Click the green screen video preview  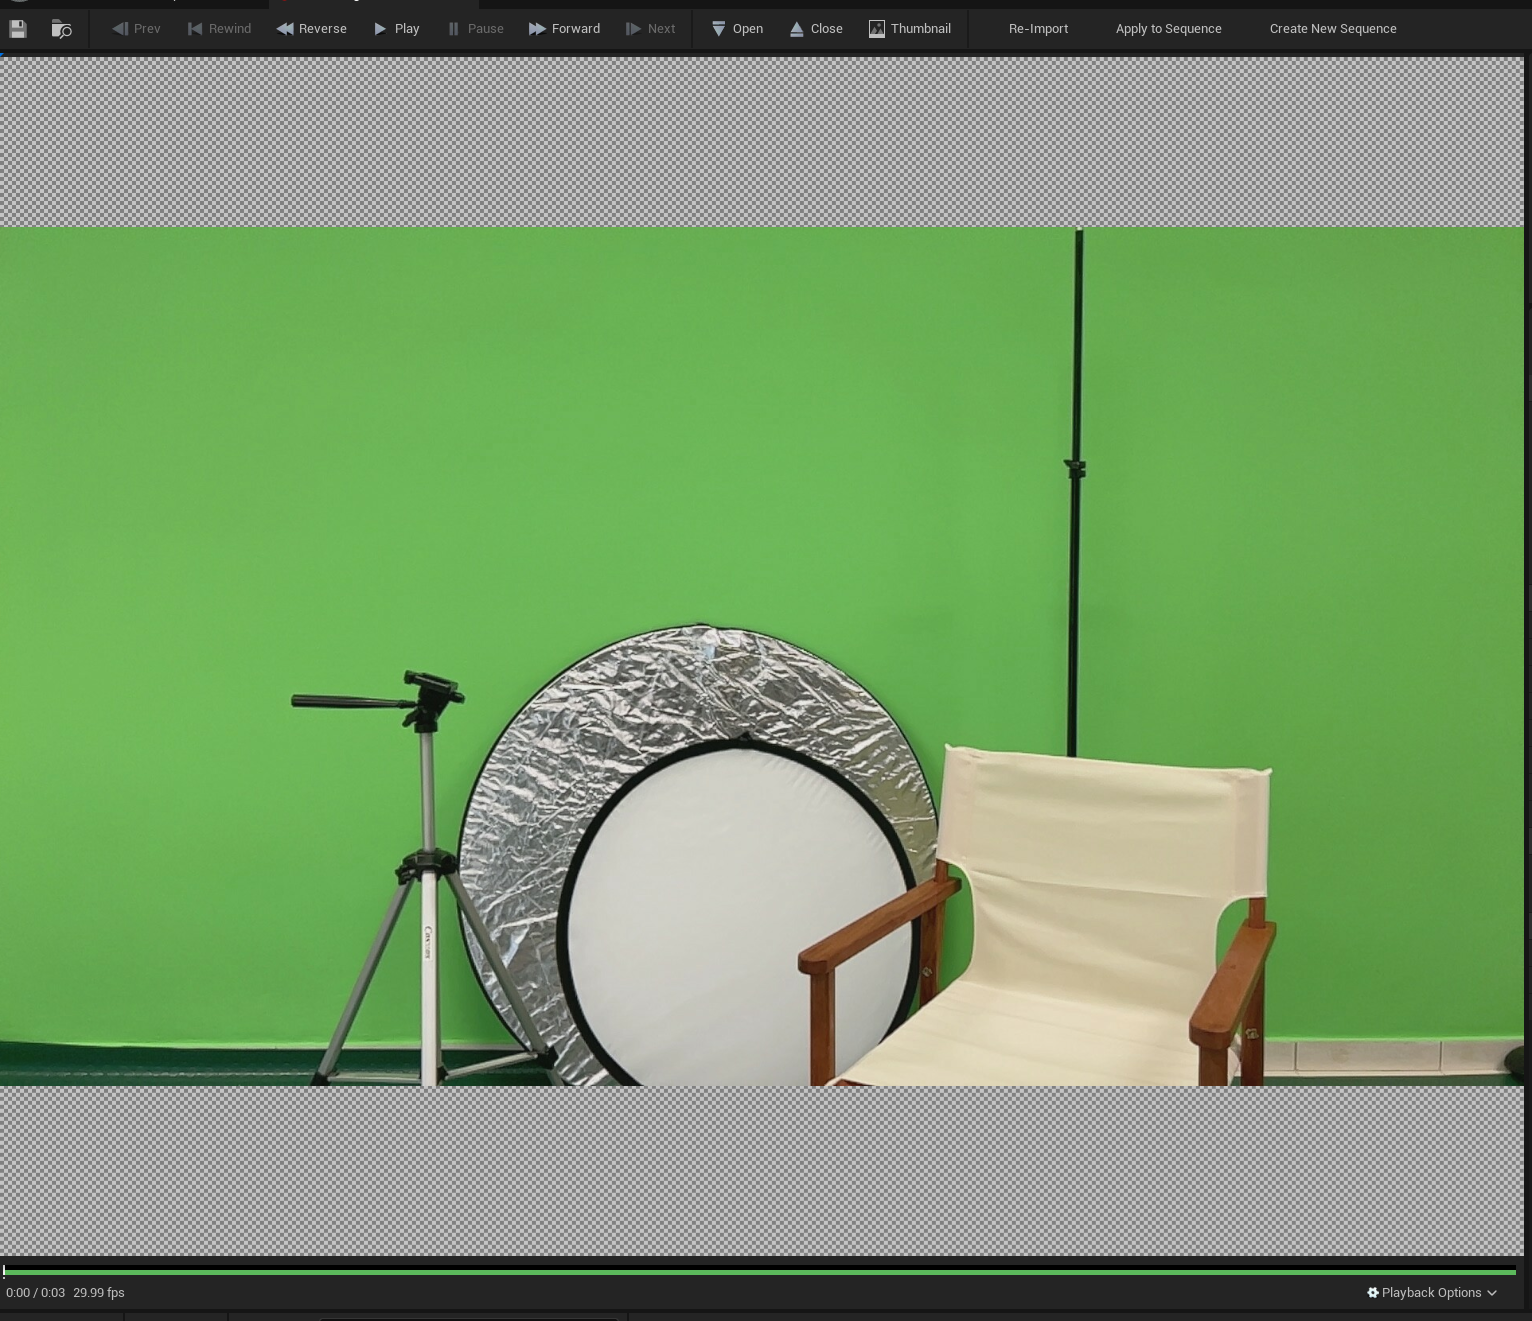coord(760,500)
